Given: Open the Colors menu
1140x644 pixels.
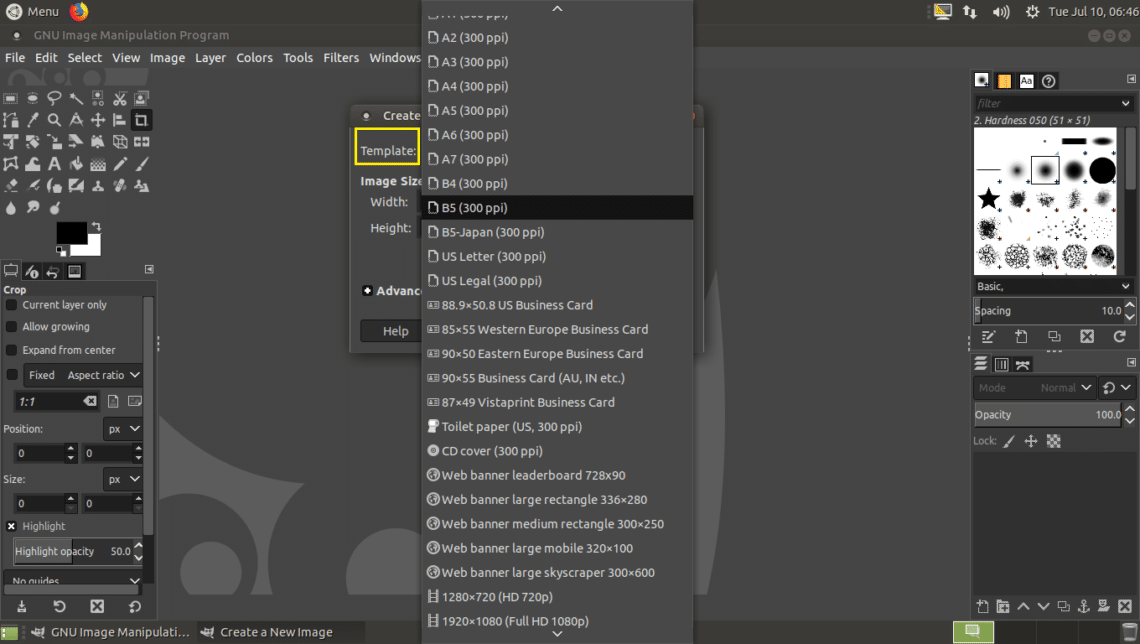Looking at the screenshot, I should pyautogui.click(x=254, y=57).
